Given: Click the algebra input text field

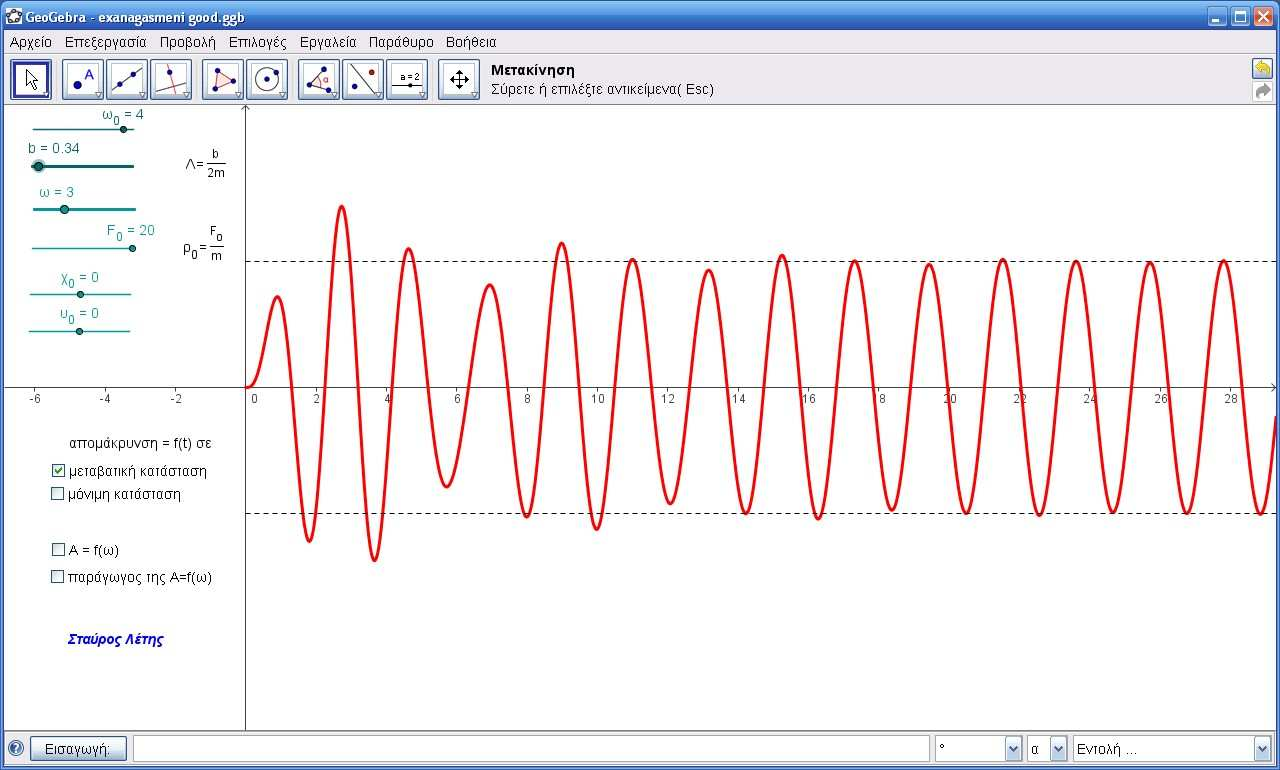Looking at the screenshot, I should point(531,748).
